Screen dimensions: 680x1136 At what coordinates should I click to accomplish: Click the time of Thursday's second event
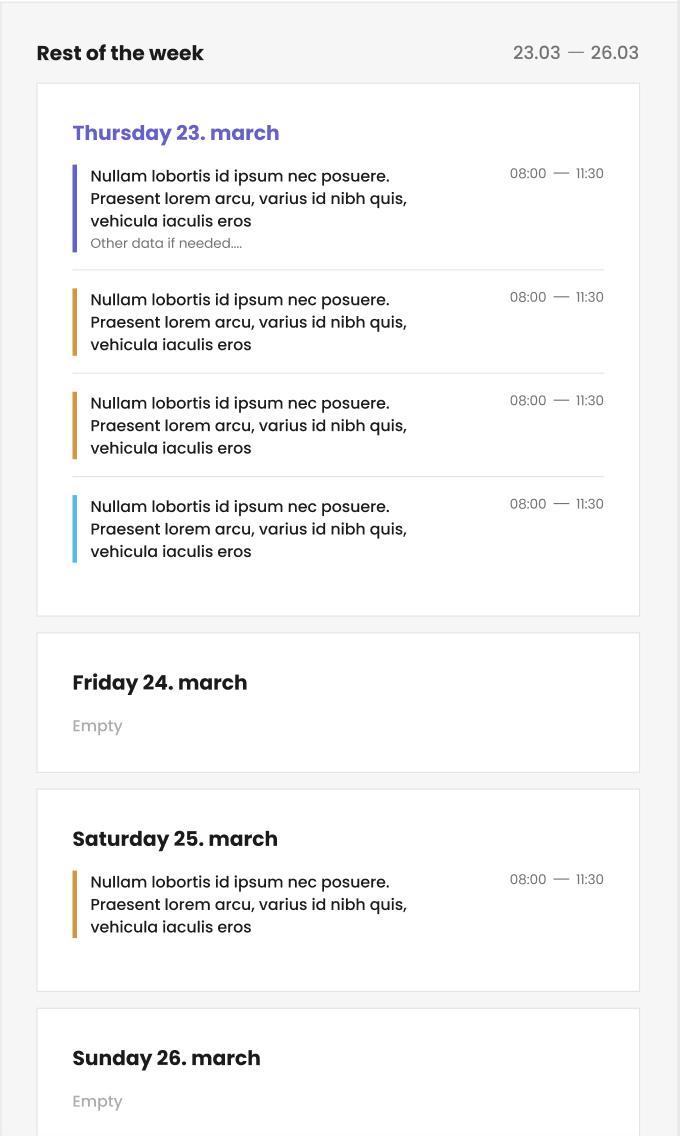tap(556, 297)
